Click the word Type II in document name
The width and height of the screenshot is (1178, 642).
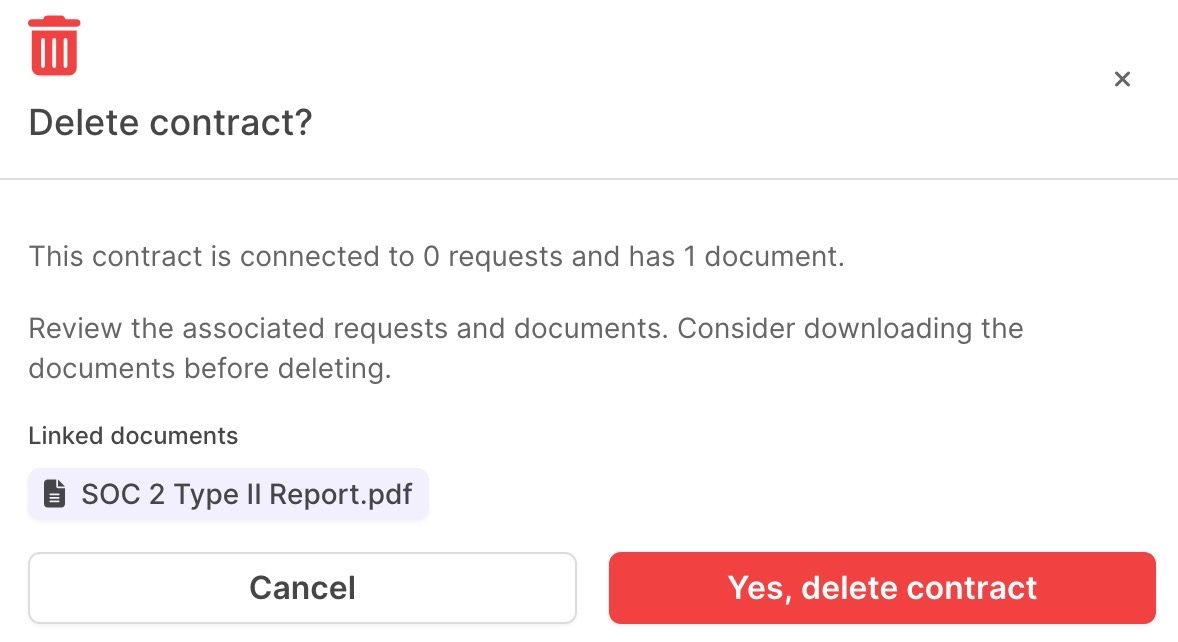tap(217, 494)
